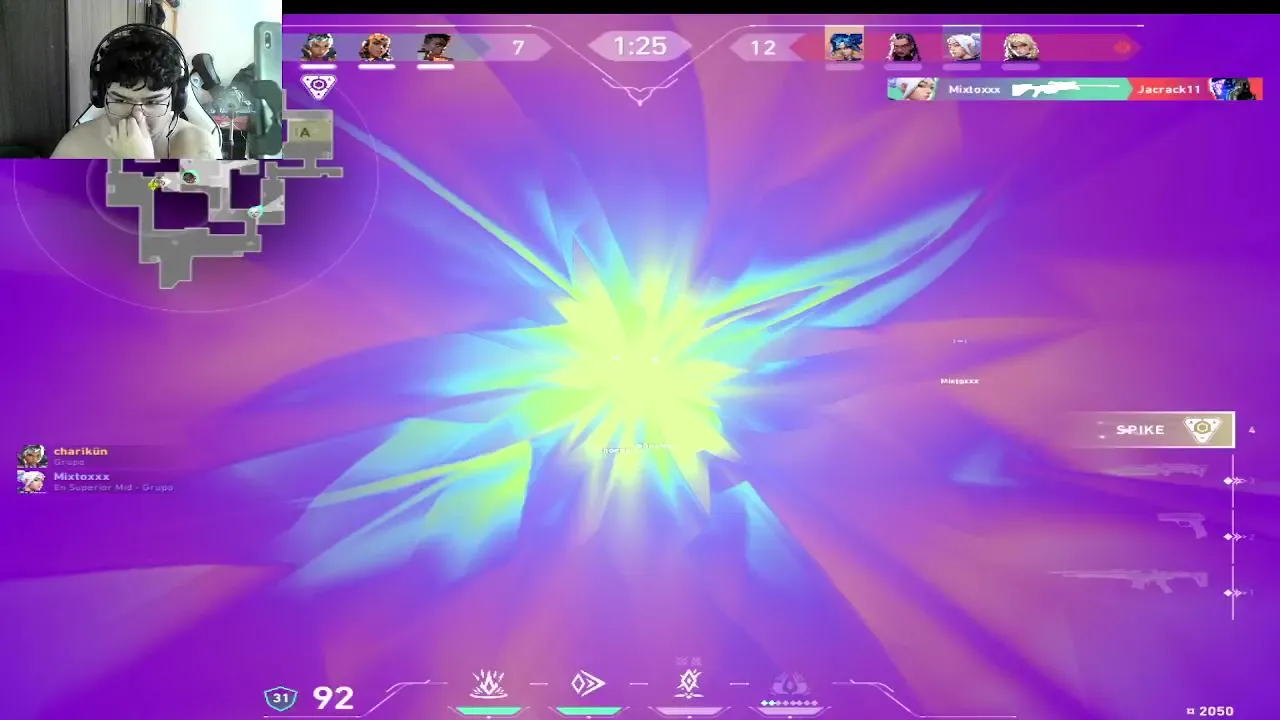Click the victim portrait next to Jacrack11
The width and height of the screenshot is (1280, 720).
pos(1235,89)
